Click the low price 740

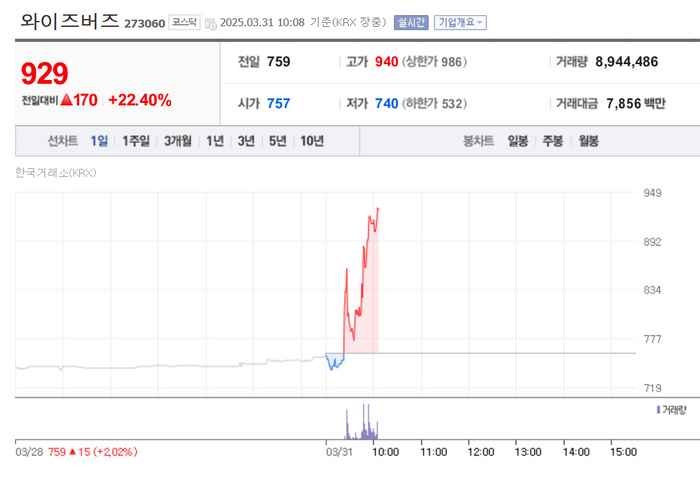pyautogui.click(x=386, y=104)
